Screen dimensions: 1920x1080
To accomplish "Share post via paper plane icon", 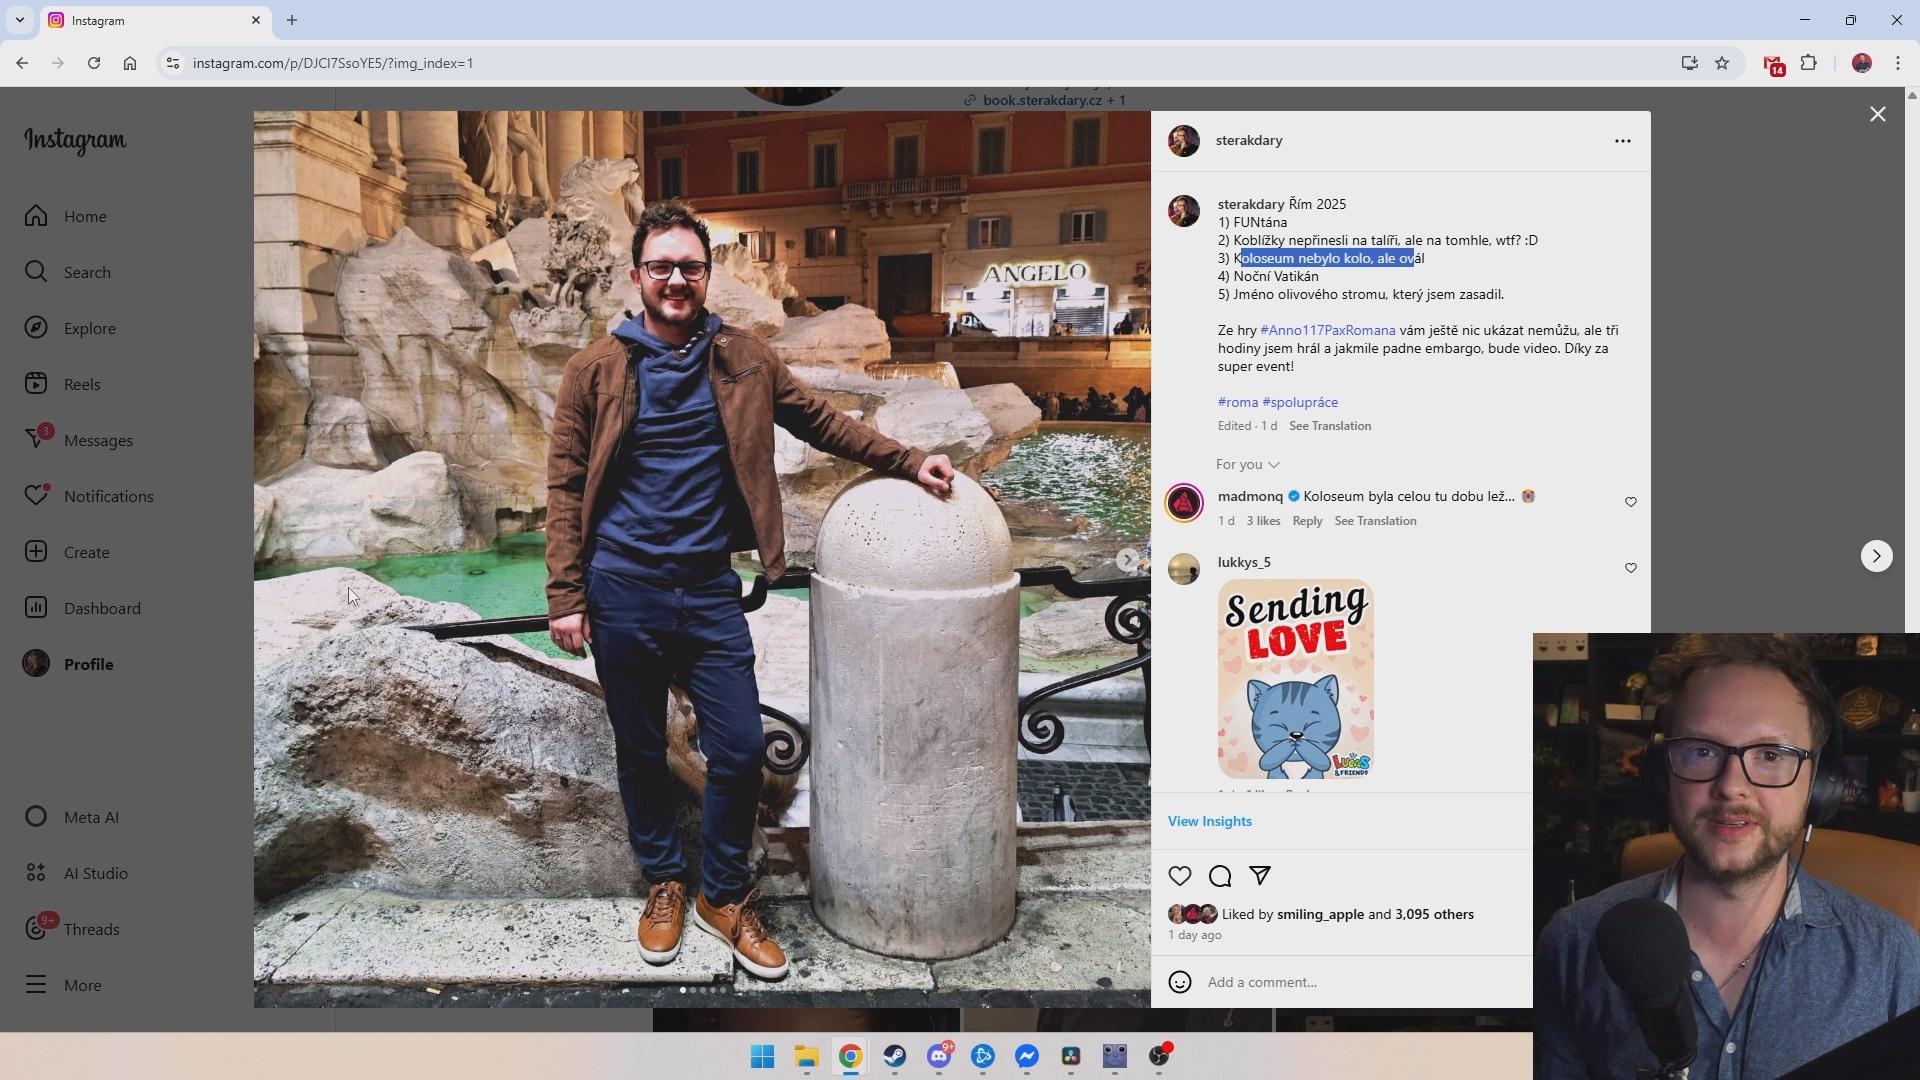I will pos(1259,876).
